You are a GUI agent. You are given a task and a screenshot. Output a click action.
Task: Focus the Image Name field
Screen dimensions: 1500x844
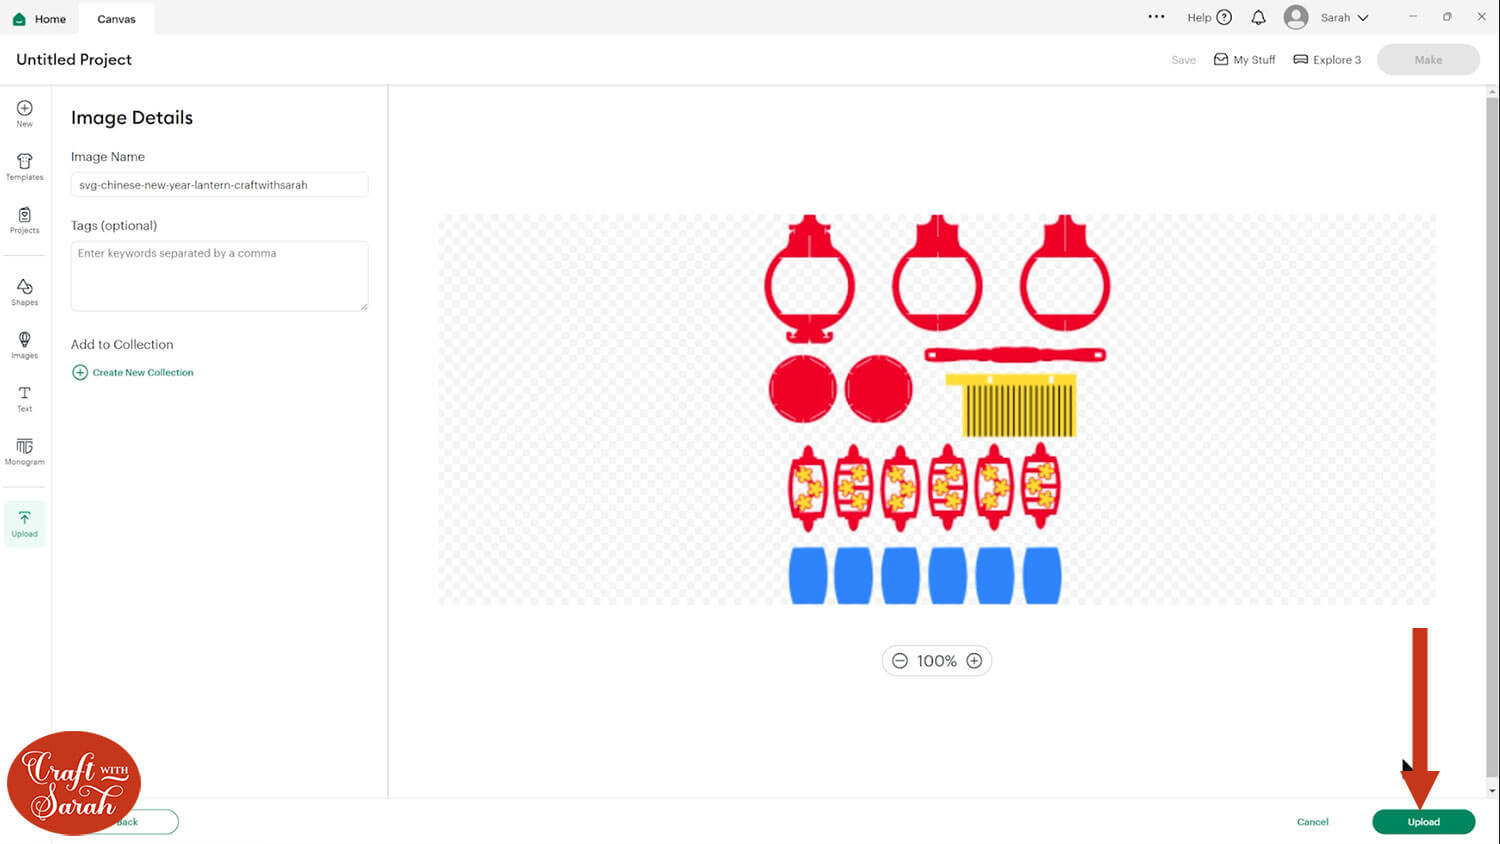(219, 185)
